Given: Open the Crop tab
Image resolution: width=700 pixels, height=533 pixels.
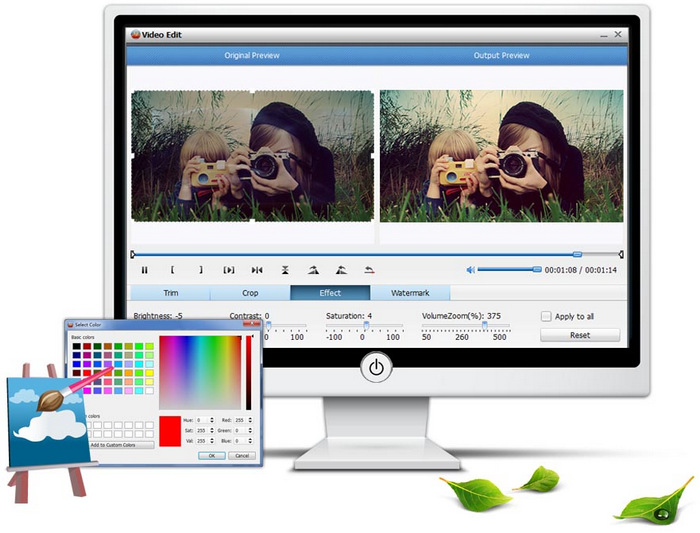Looking at the screenshot, I should (x=250, y=293).
